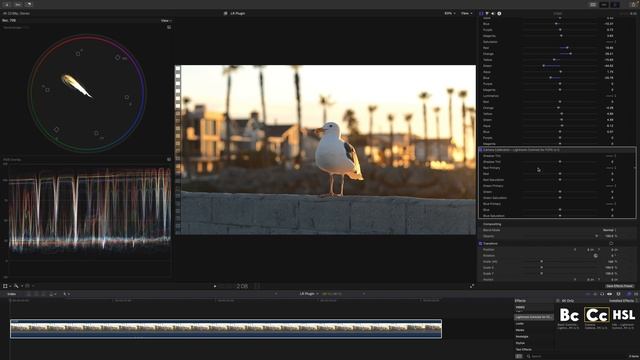Image resolution: width=640 pixels, height=360 pixels.
Task: Open the Video inspector tab icon
Action: [481, 13]
